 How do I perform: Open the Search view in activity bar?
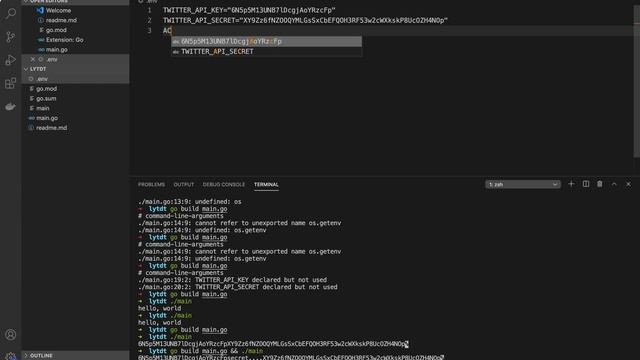(11, 13)
